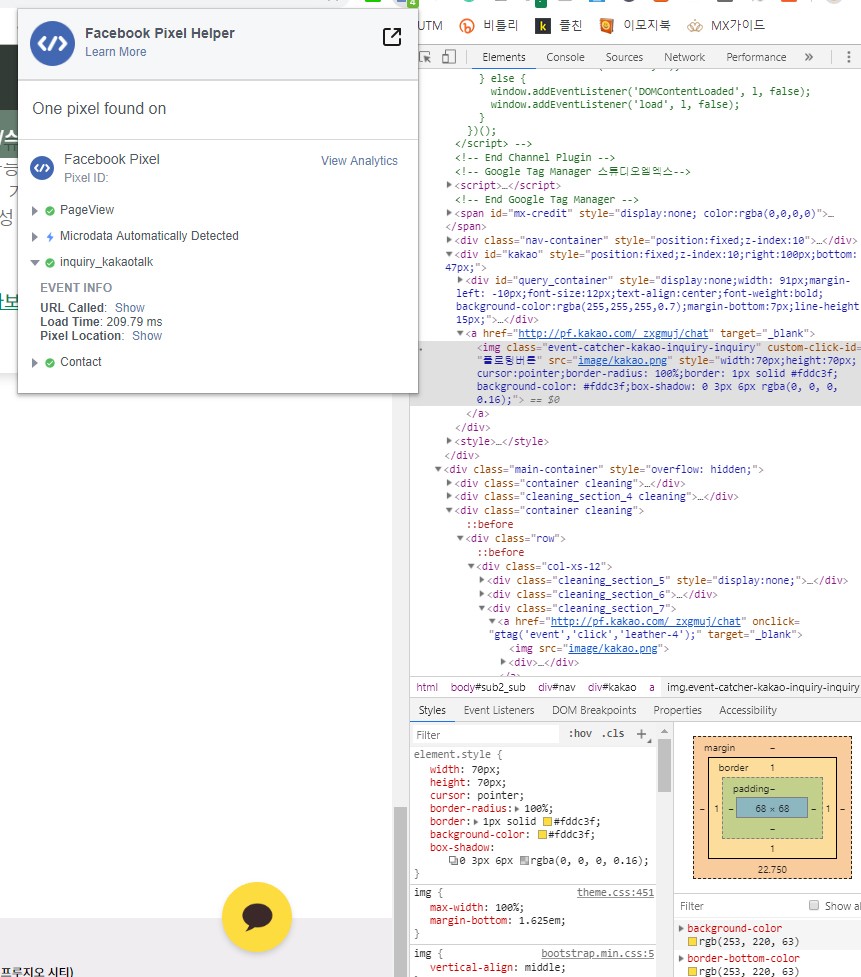Open Facebook Pixel Helper in new window icon
This screenshot has width=861, height=977.
pos(392,37)
